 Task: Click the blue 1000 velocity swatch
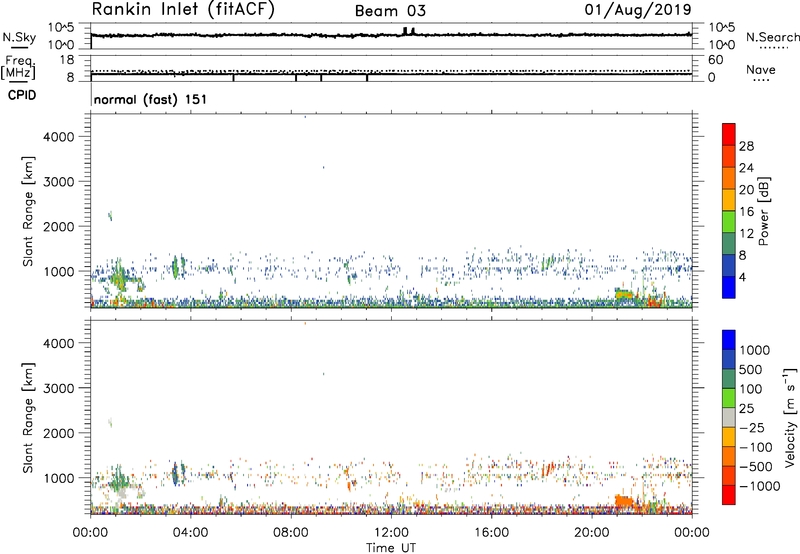(729, 340)
